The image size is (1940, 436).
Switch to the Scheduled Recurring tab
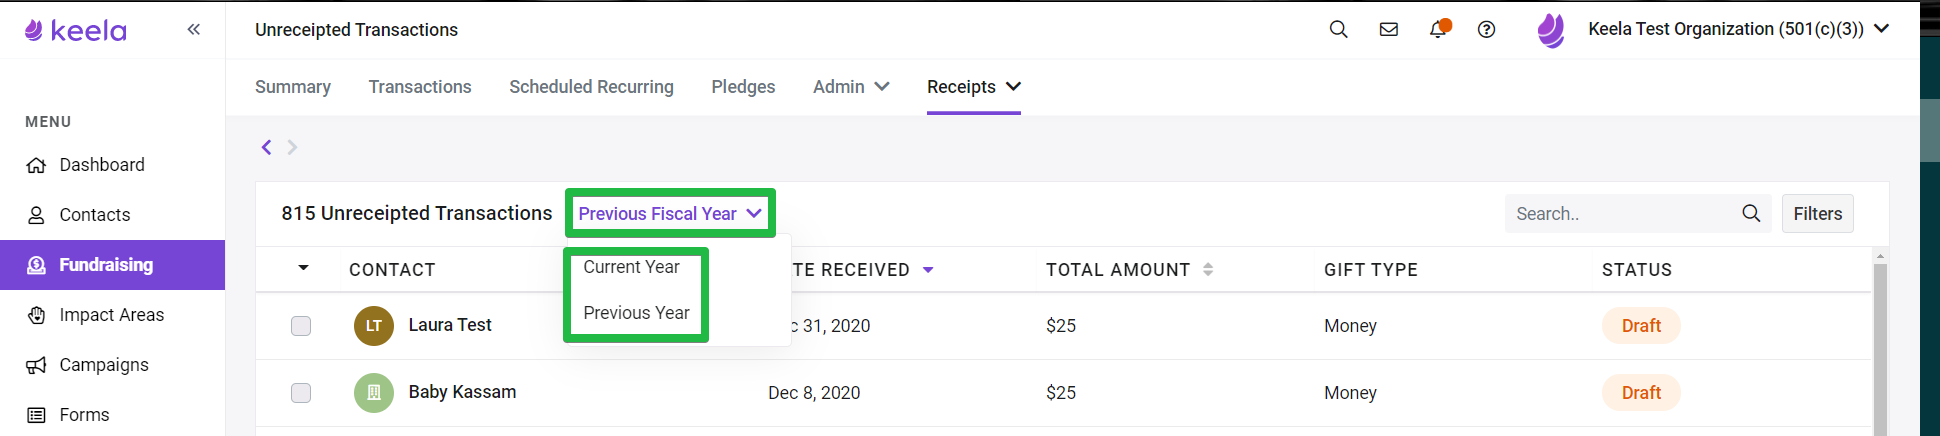click(591, 87)
